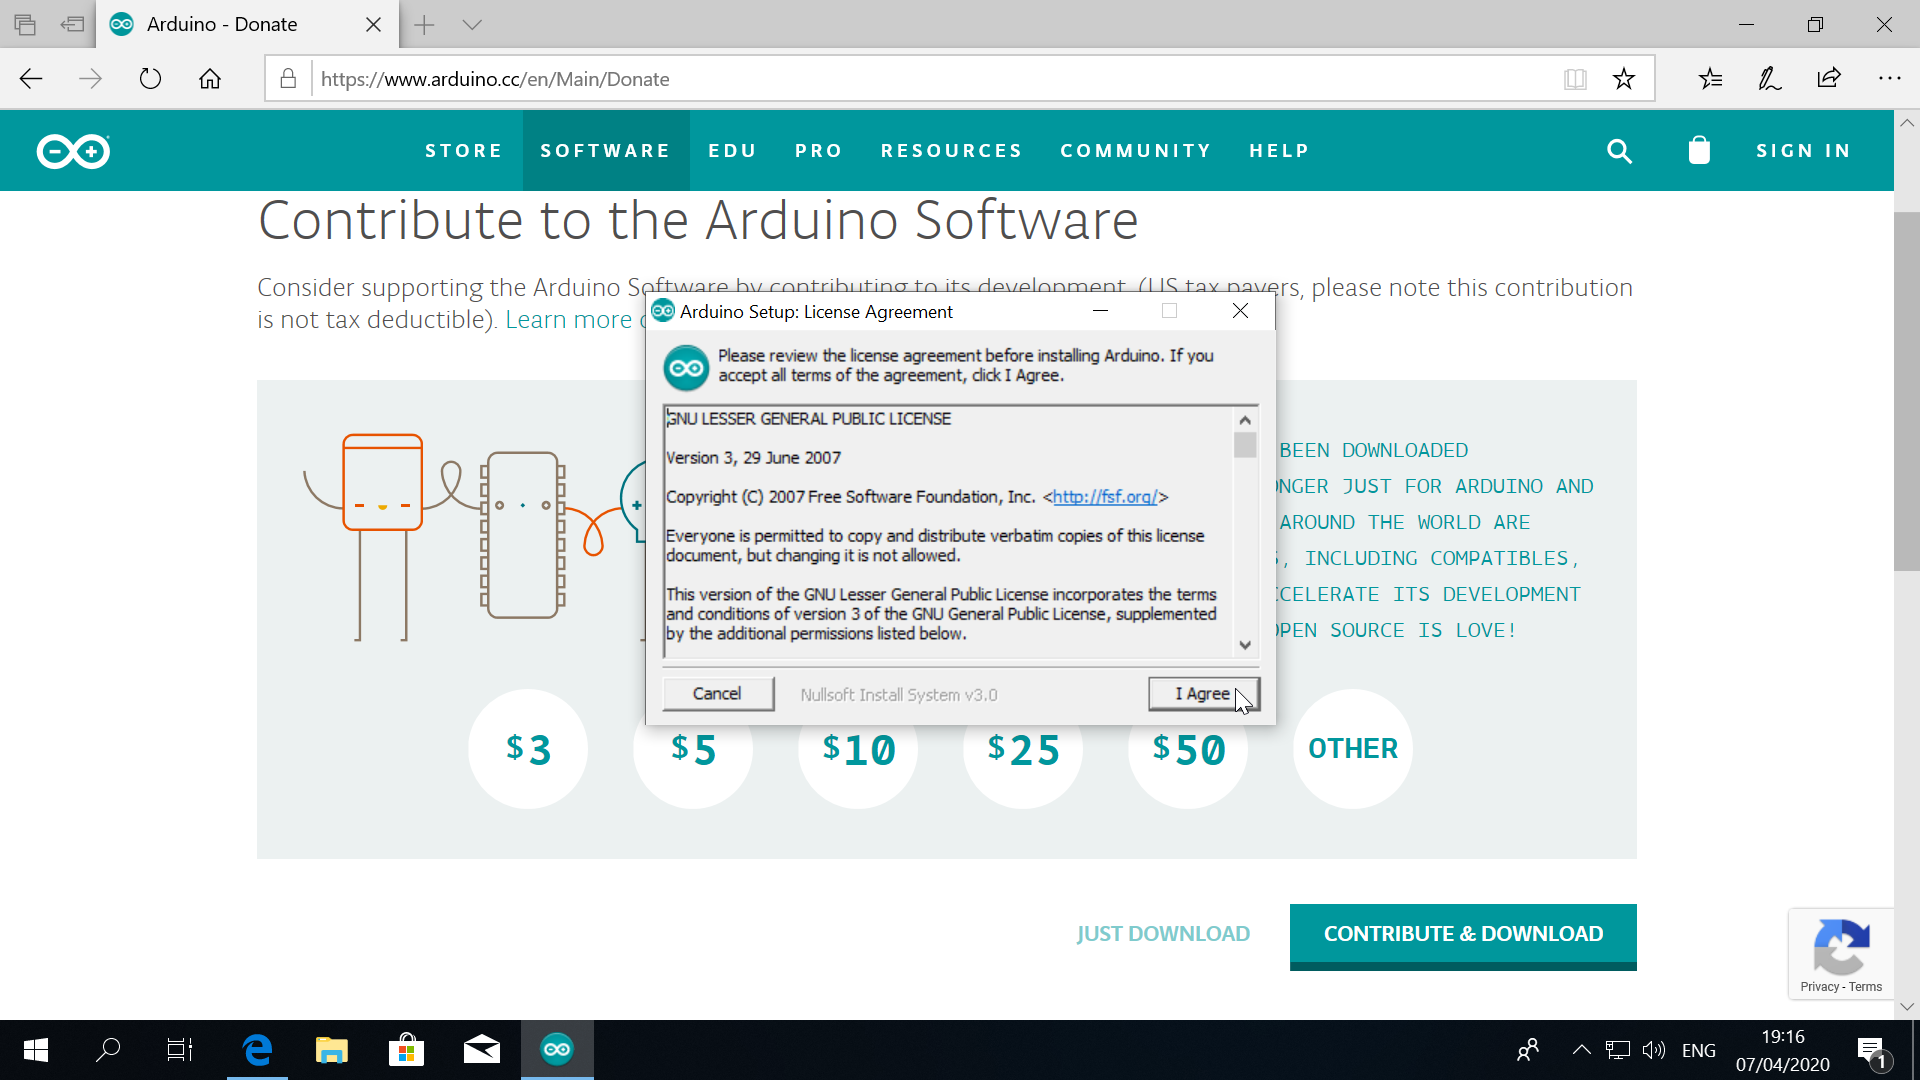Viewport: 1920px width, 1080px height.
Task: Go to browser home page icon
Action: [x=210, y=79]
